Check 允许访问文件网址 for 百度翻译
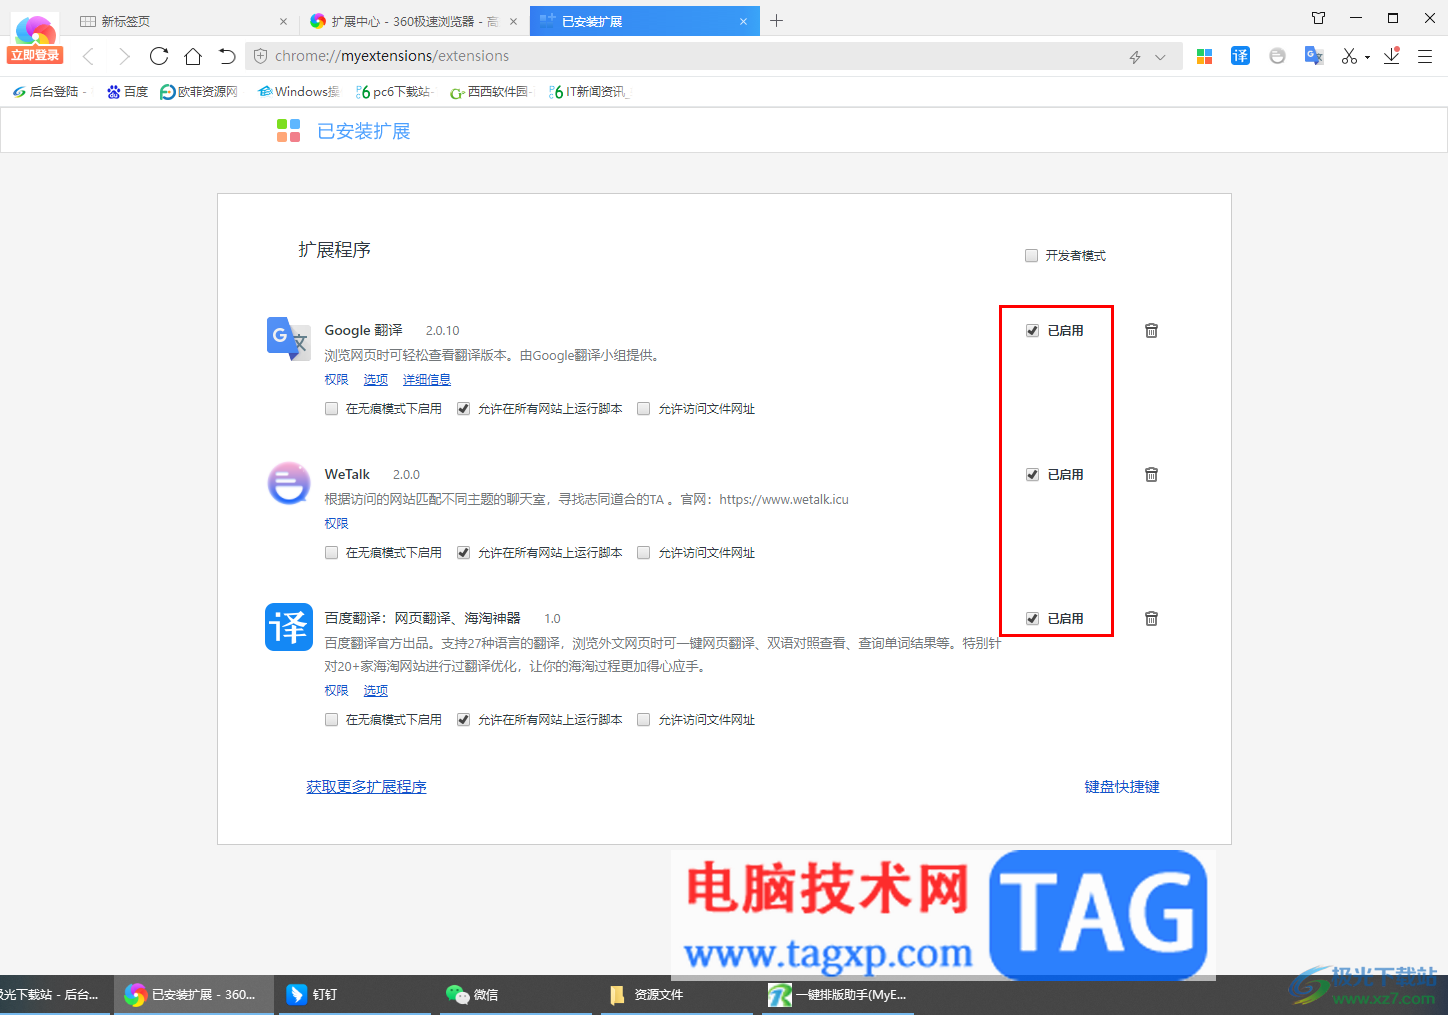The height and width of the screenshot is (1015, 1448). 643,720
